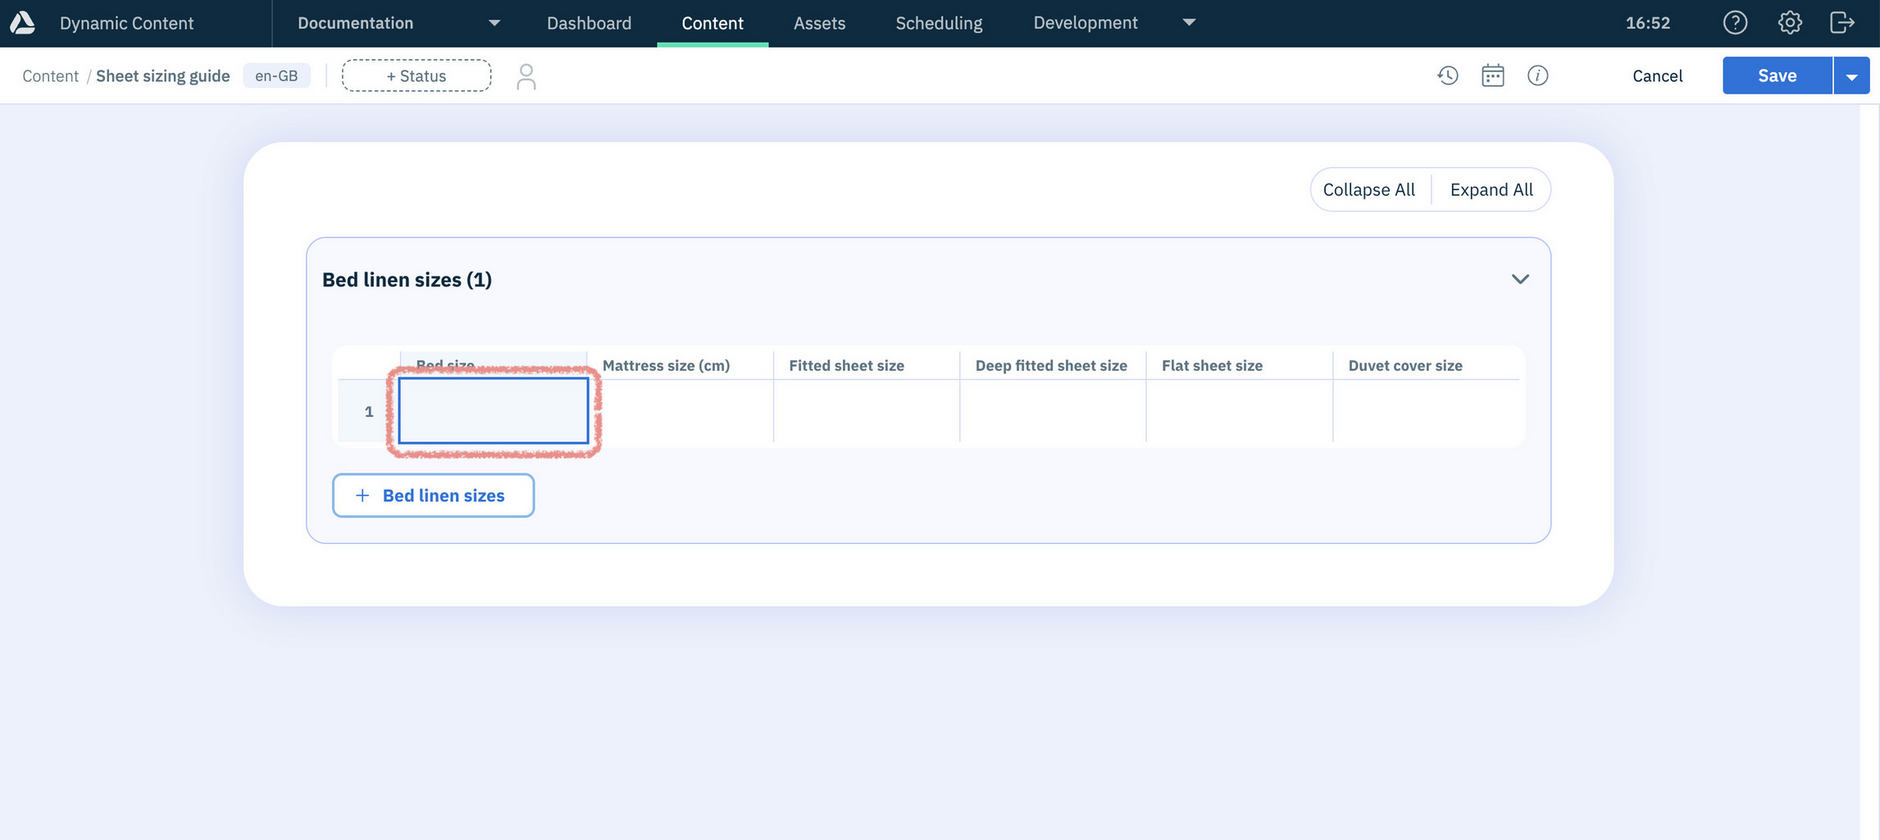
Task: Click the Amplience logo icon
Action: point(22,23)
